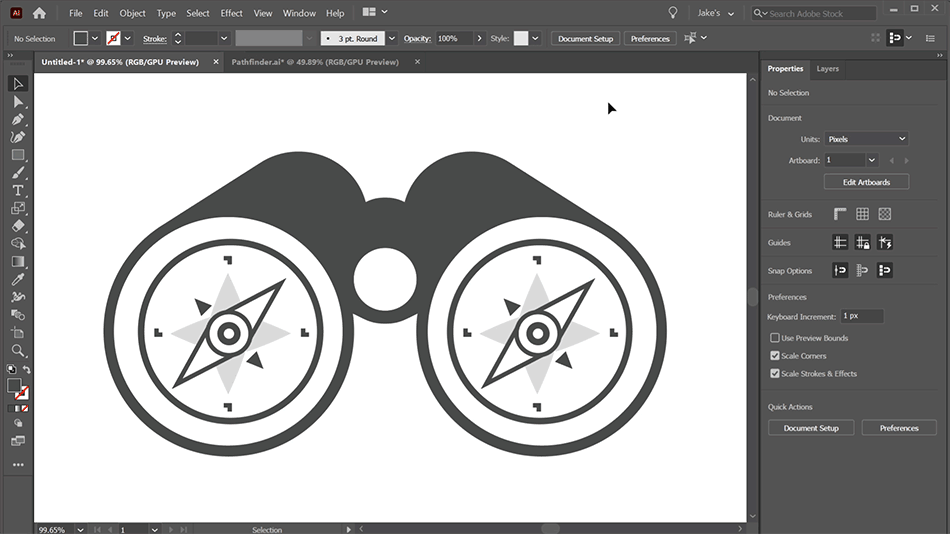Click the Search Adobe Stock field

[x=814, y=13]
